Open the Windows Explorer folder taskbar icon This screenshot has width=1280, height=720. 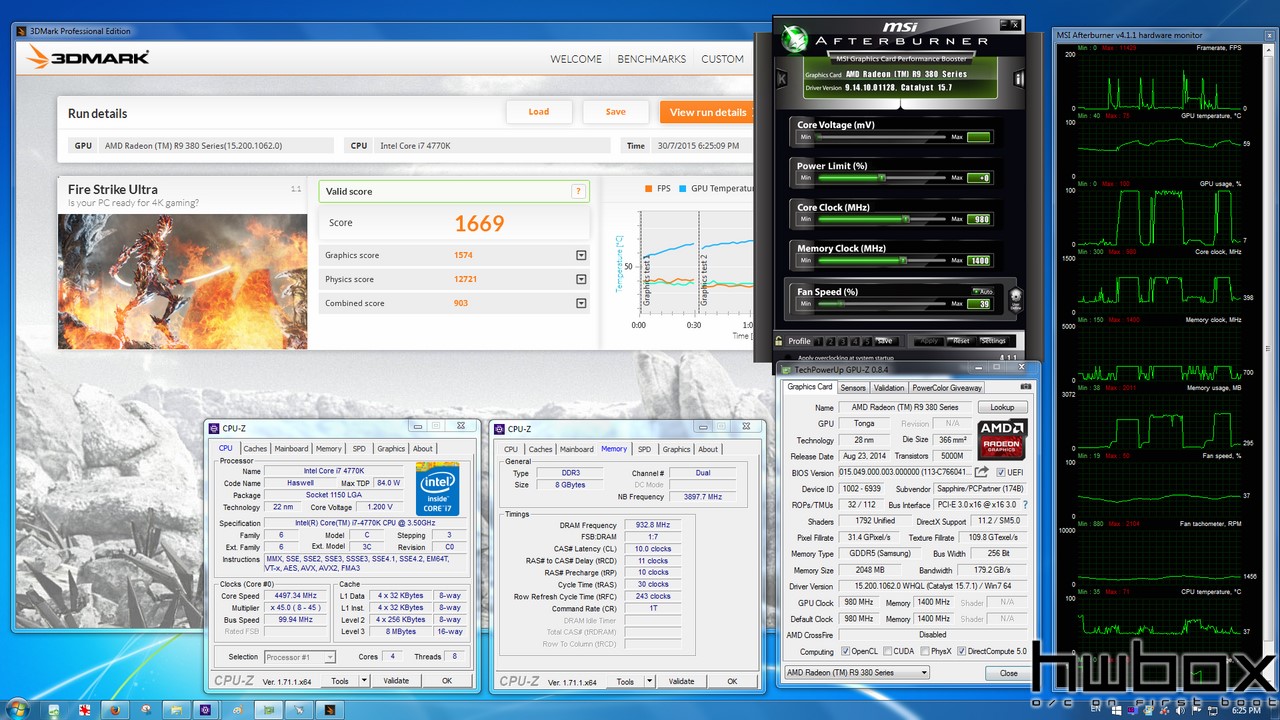pos(177,710)
